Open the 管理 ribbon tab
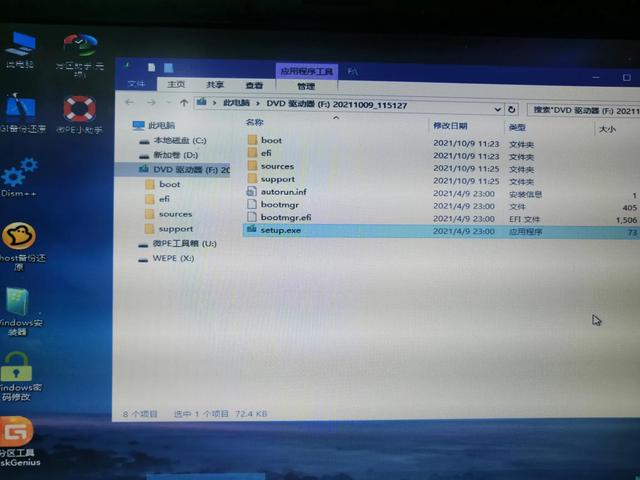 [306, 86]
